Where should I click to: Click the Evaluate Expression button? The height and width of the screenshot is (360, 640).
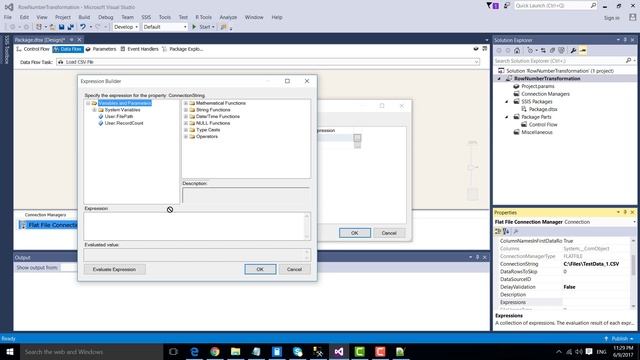coord(114,269)
